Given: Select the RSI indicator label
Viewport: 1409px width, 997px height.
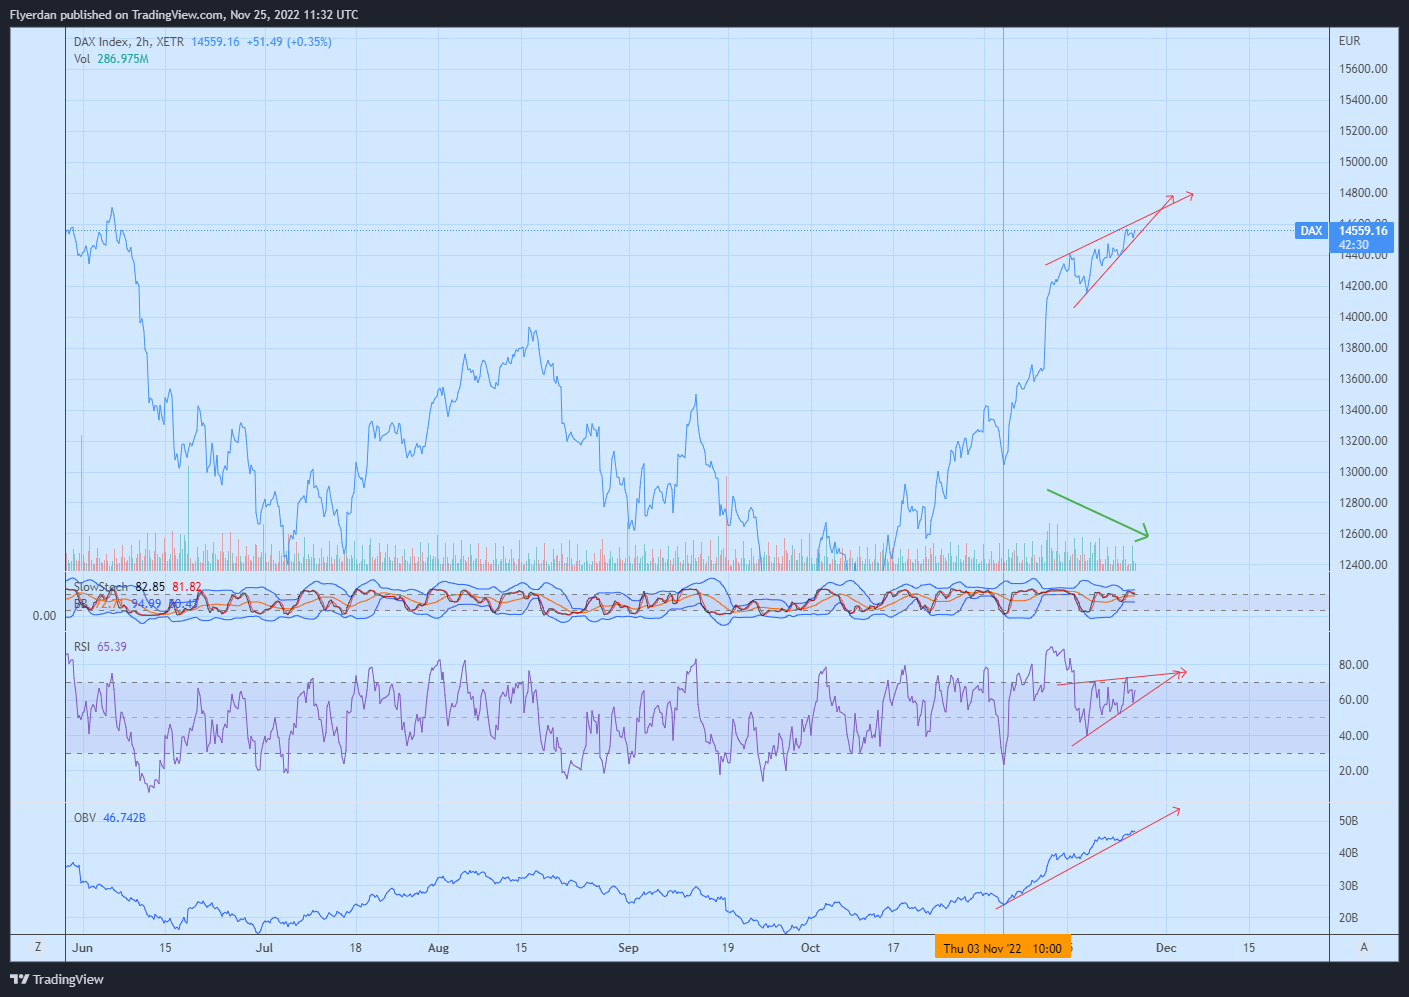Looking at the screenshot, I should (82, 647).
